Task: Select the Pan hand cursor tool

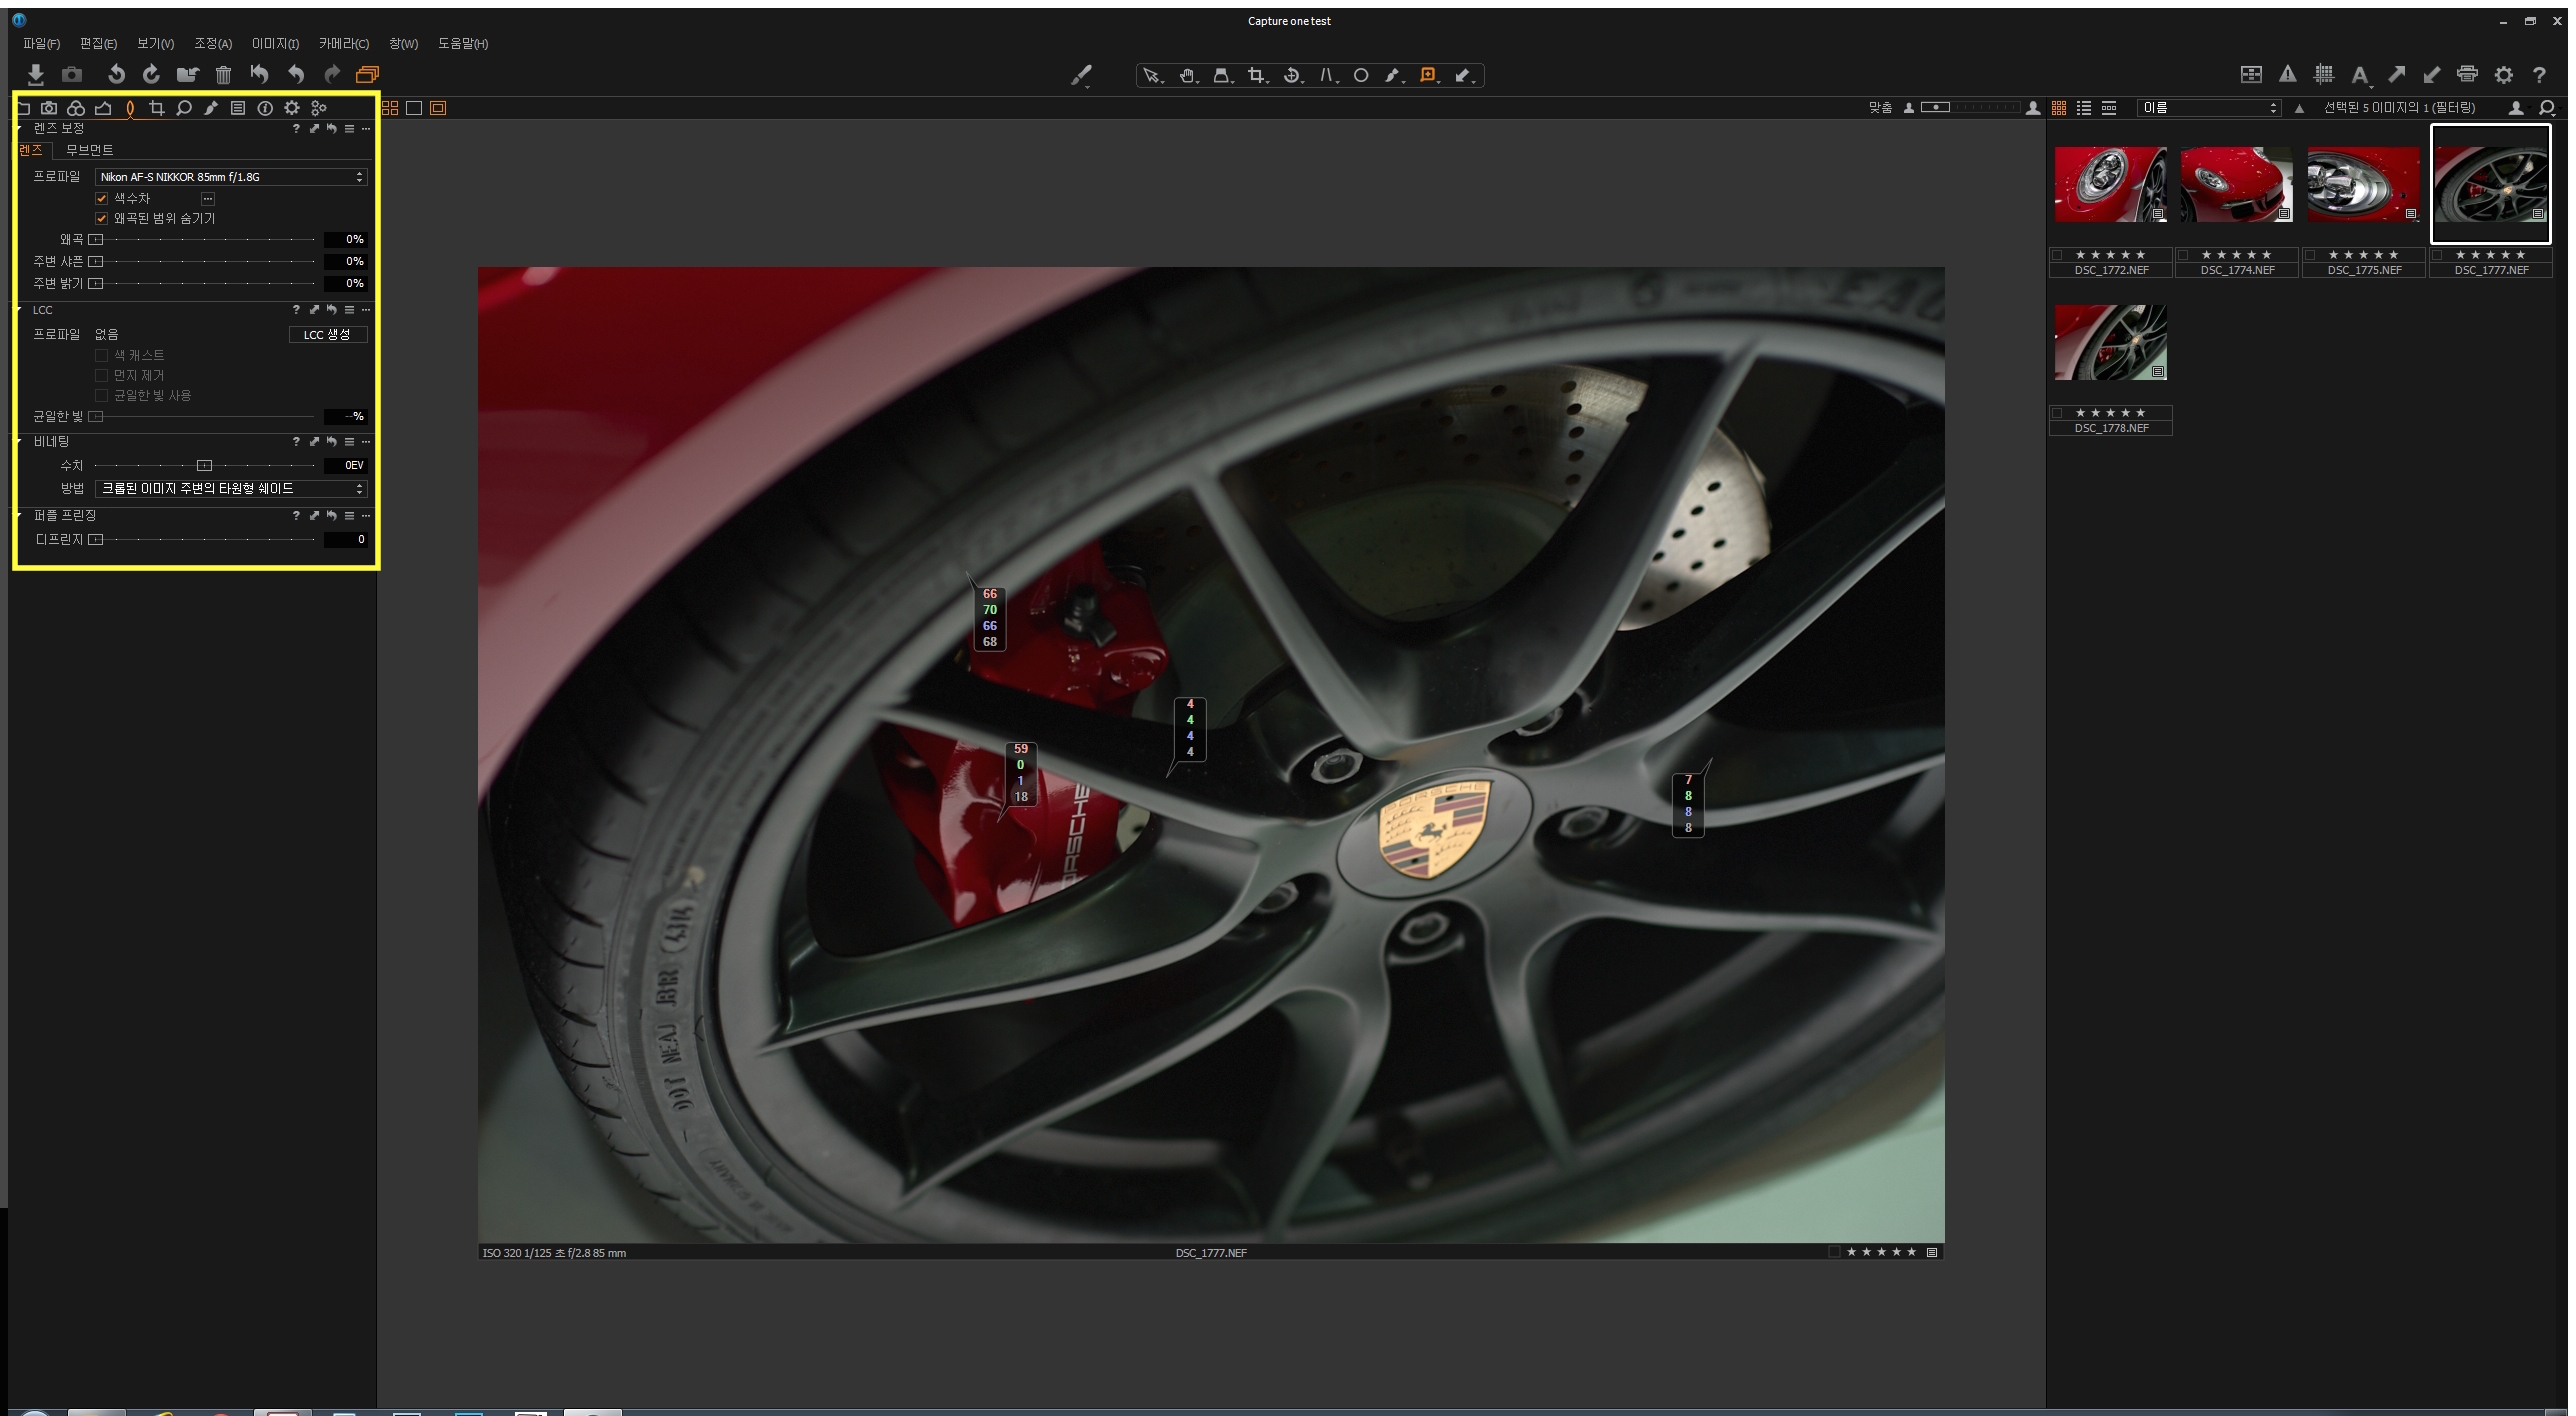Action: [x=1187, y=75]
